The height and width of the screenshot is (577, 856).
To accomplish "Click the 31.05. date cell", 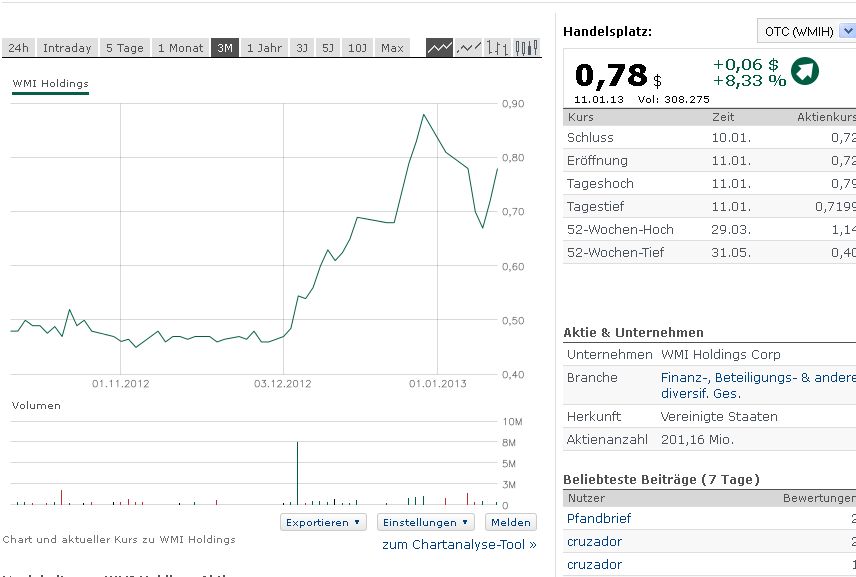I will tap(731, 252).
